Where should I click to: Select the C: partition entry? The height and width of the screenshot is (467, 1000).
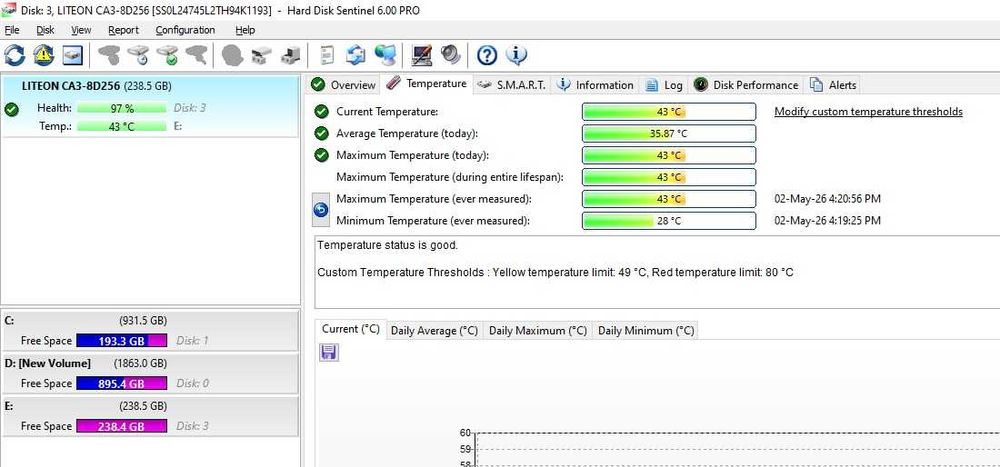pyautogui.click(x=150, y=330)
